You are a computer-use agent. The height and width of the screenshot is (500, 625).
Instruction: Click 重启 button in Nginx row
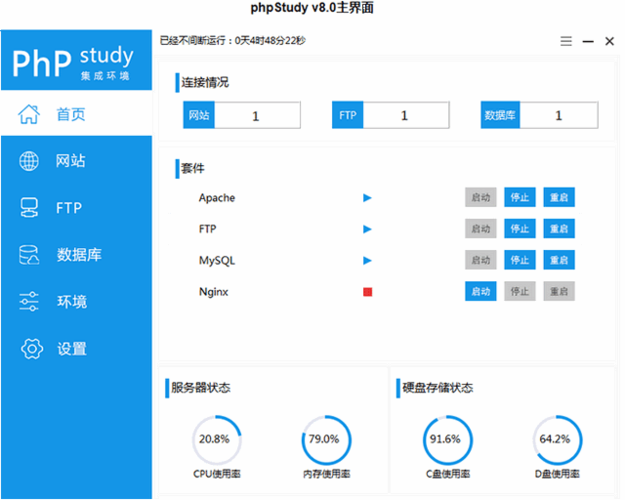coord(559,291)
